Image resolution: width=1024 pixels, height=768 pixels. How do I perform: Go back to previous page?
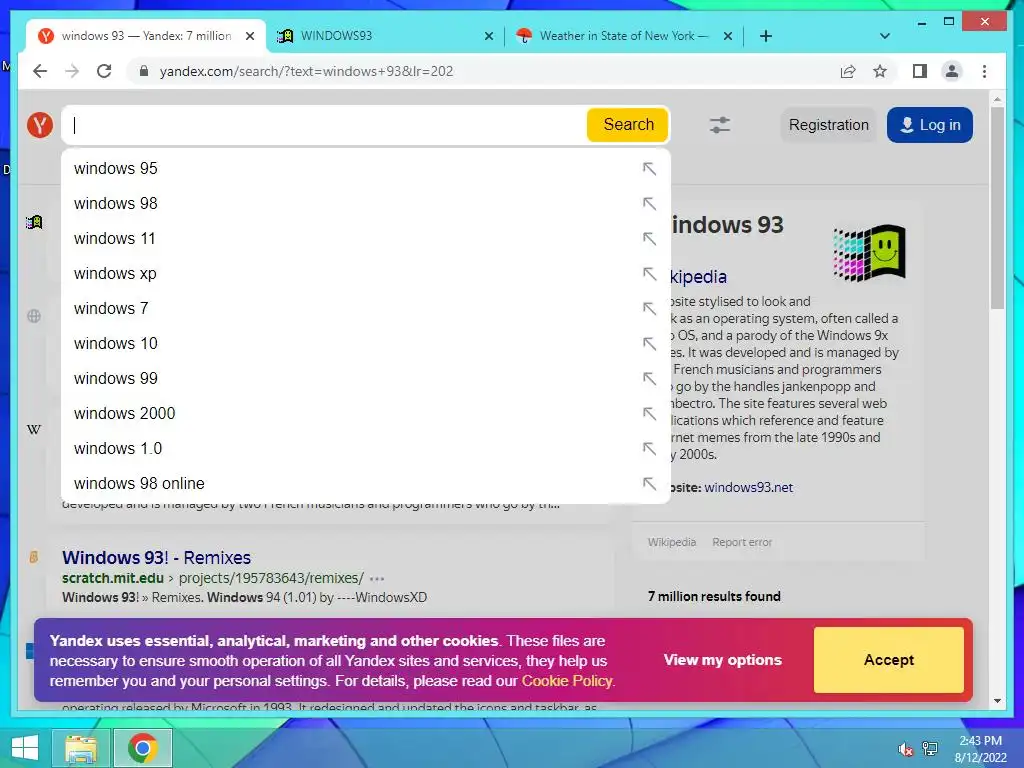40,71
